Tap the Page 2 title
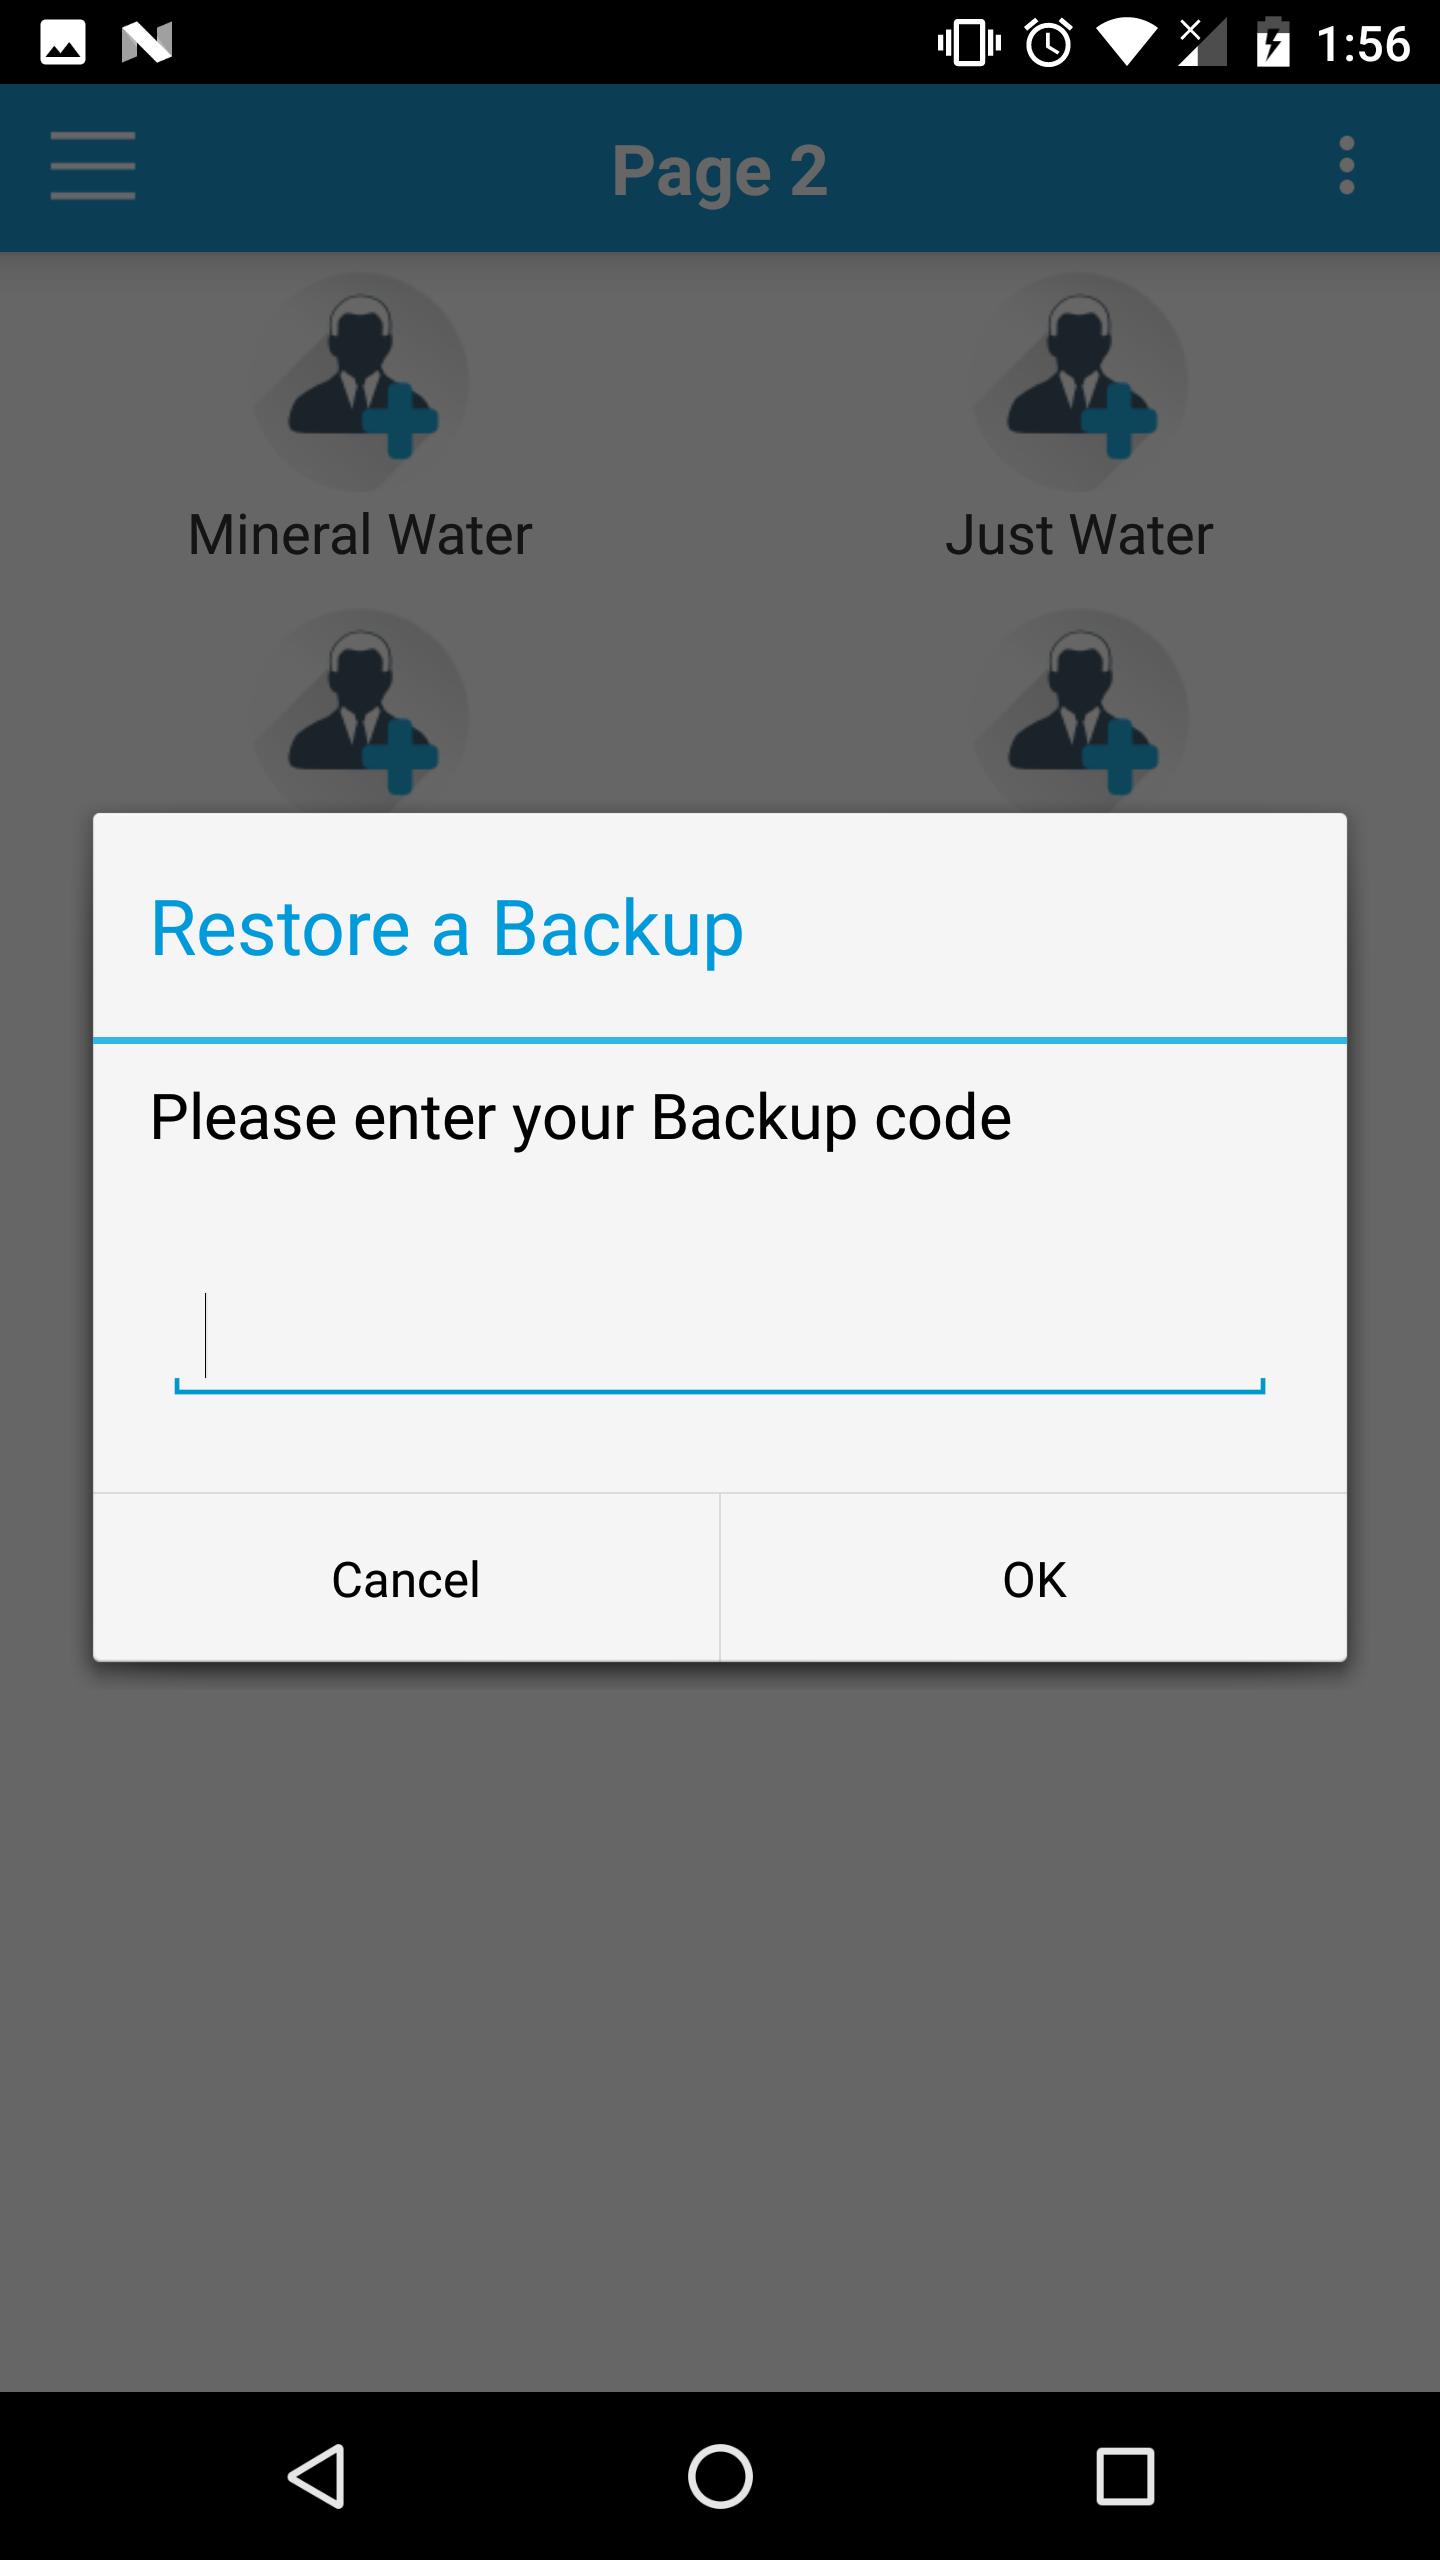Screen dimensions: 1440x2560 pos(720,170)
